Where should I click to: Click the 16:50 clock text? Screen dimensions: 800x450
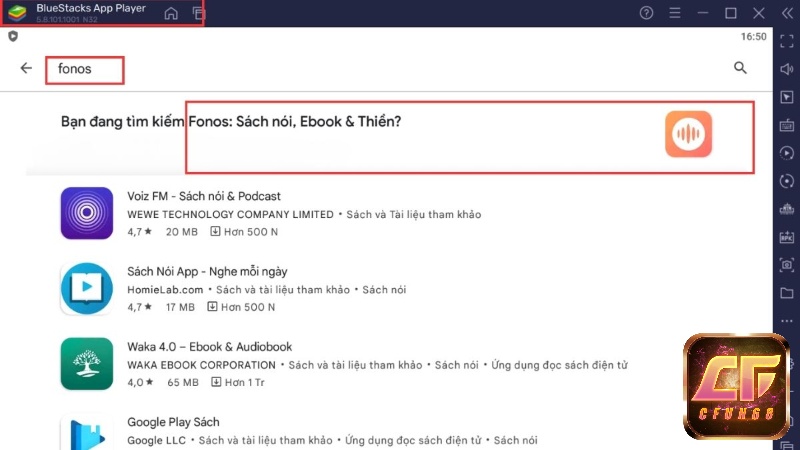coord(754,37)
